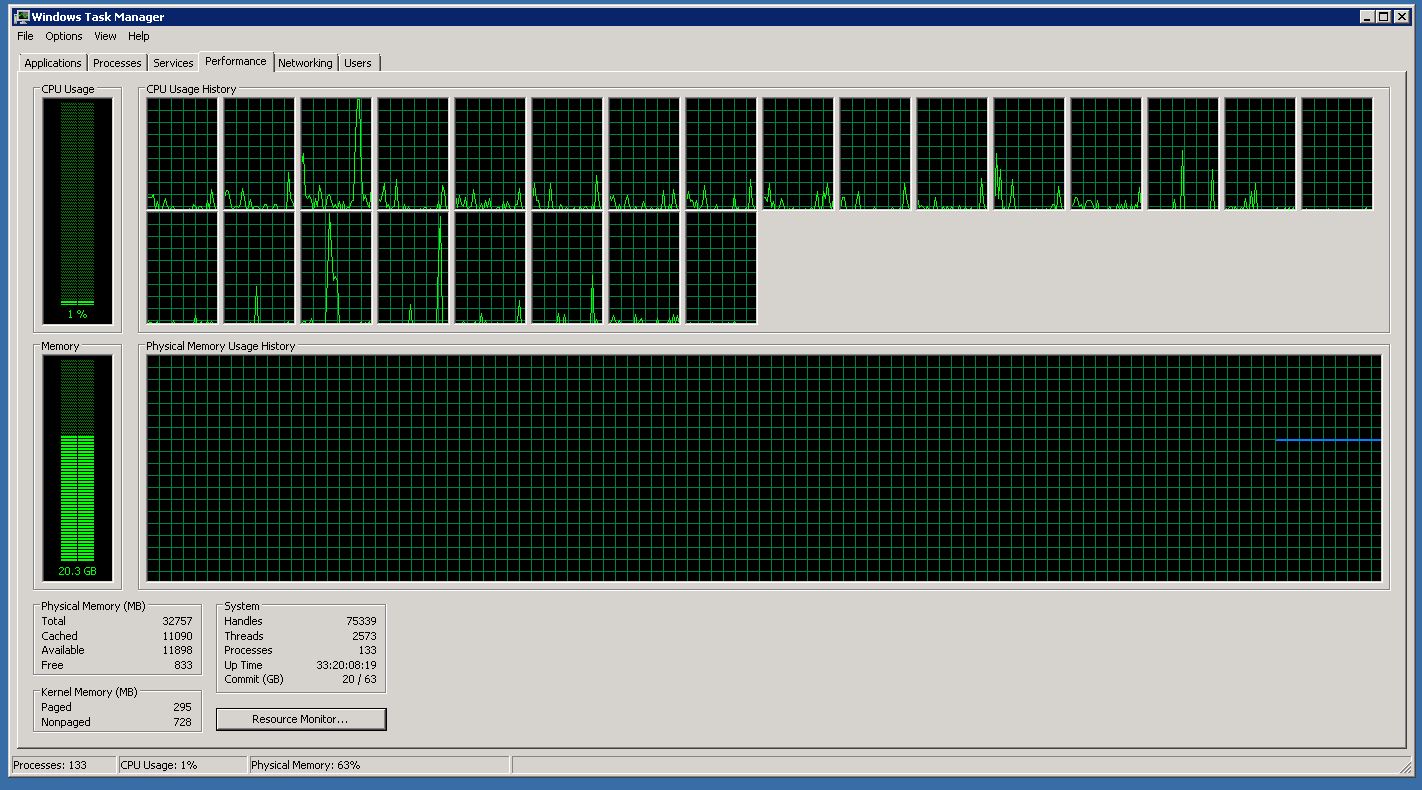This screenshot has height=790, width=1422.
Task: Click the blue line in memory history graph
Action: click(x=1328, y=440)
